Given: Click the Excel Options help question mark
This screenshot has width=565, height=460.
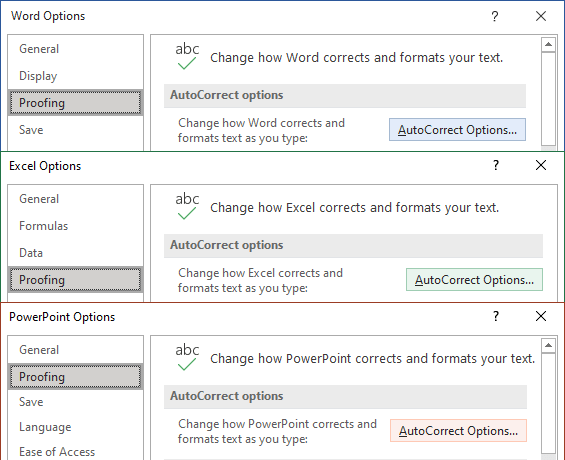Looking at the screenshot, I should click(x=496, y=165).
